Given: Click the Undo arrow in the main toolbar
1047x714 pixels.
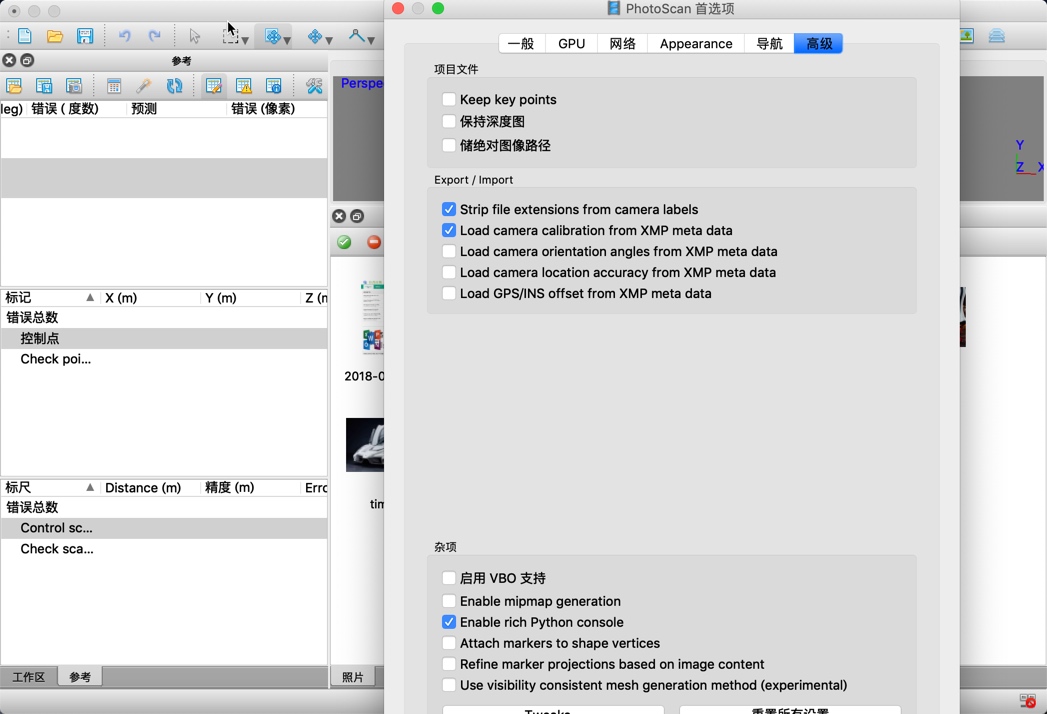Looking at the screenshot, I should click(125, 36).
